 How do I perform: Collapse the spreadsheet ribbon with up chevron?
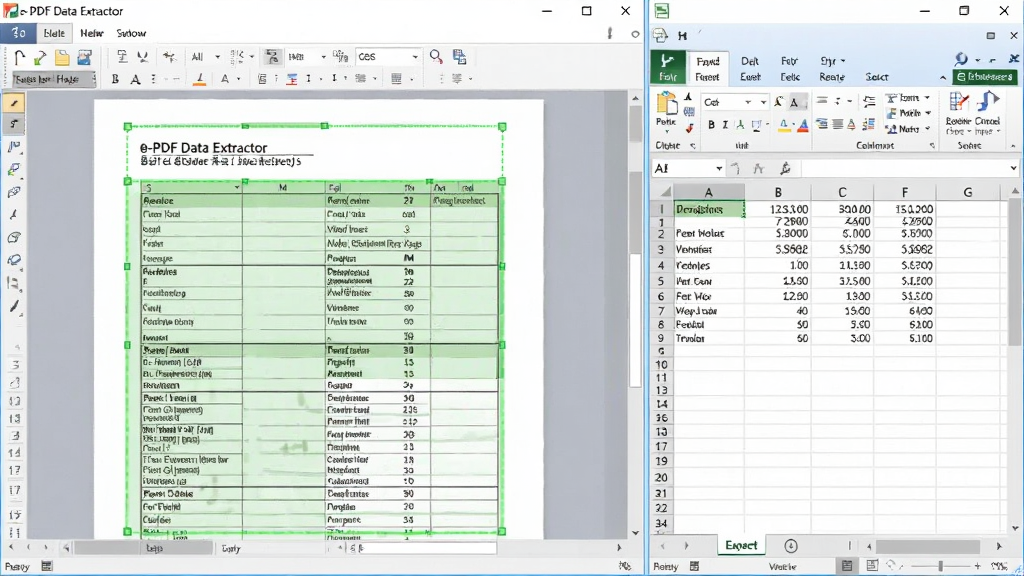(x=942, y=78)
